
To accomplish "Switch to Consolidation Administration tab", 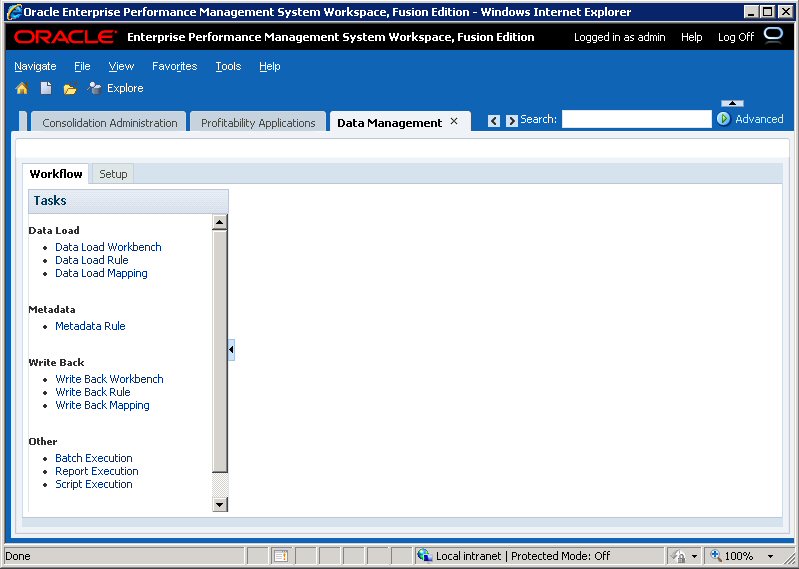I will pos(109,122).
